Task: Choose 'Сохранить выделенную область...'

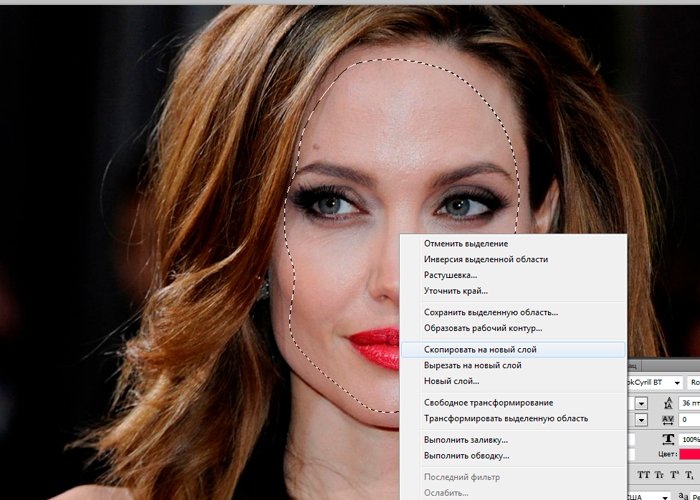Action: 513,312
